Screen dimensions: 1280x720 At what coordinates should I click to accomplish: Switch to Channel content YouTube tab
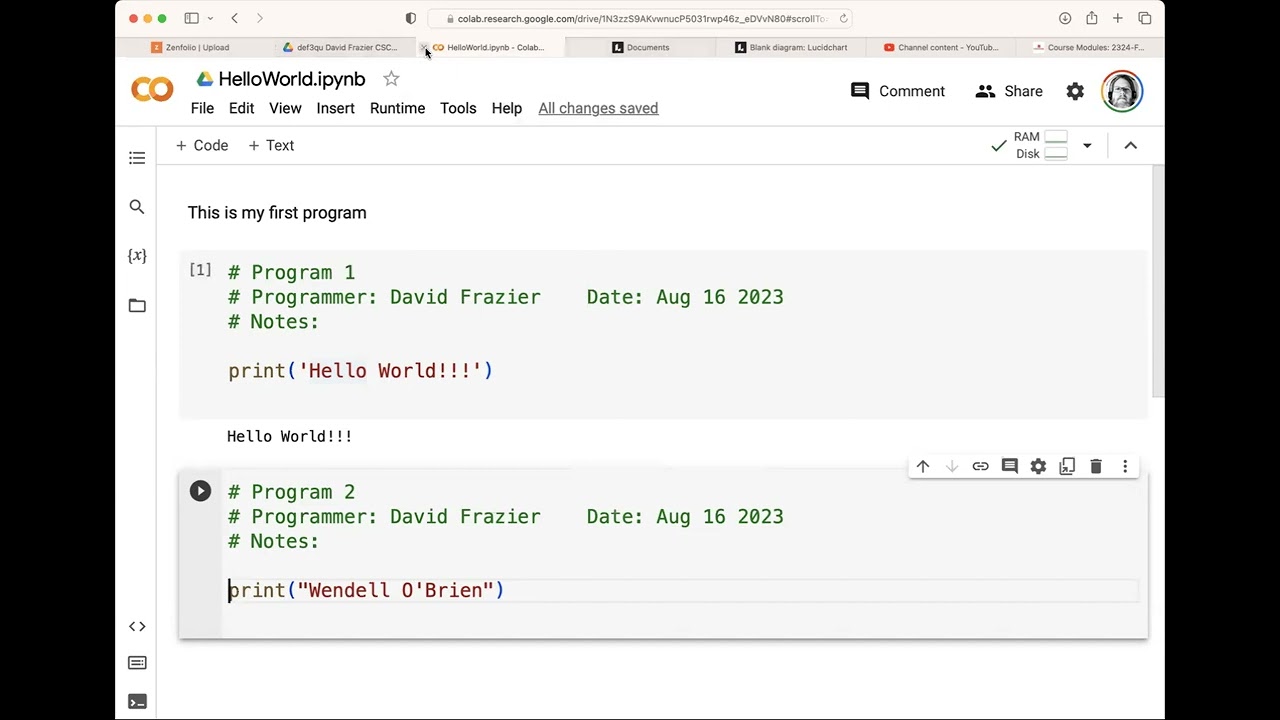click(940, 47)
